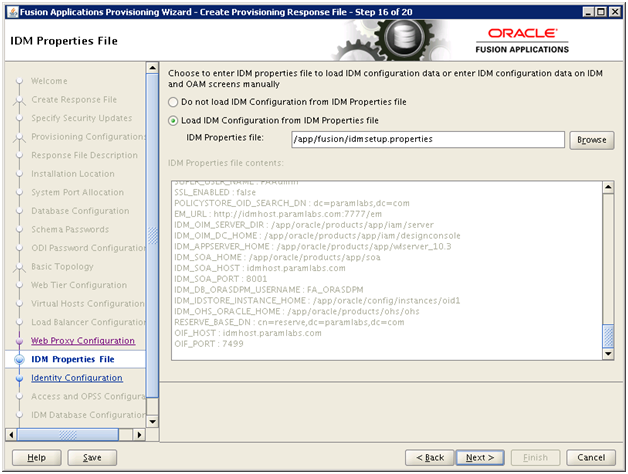This screenshot has height=474, width=628.
Task: Click the 'OIF_HOST : idmhost.paramlabs.com' line
Action: pos(248,333)
